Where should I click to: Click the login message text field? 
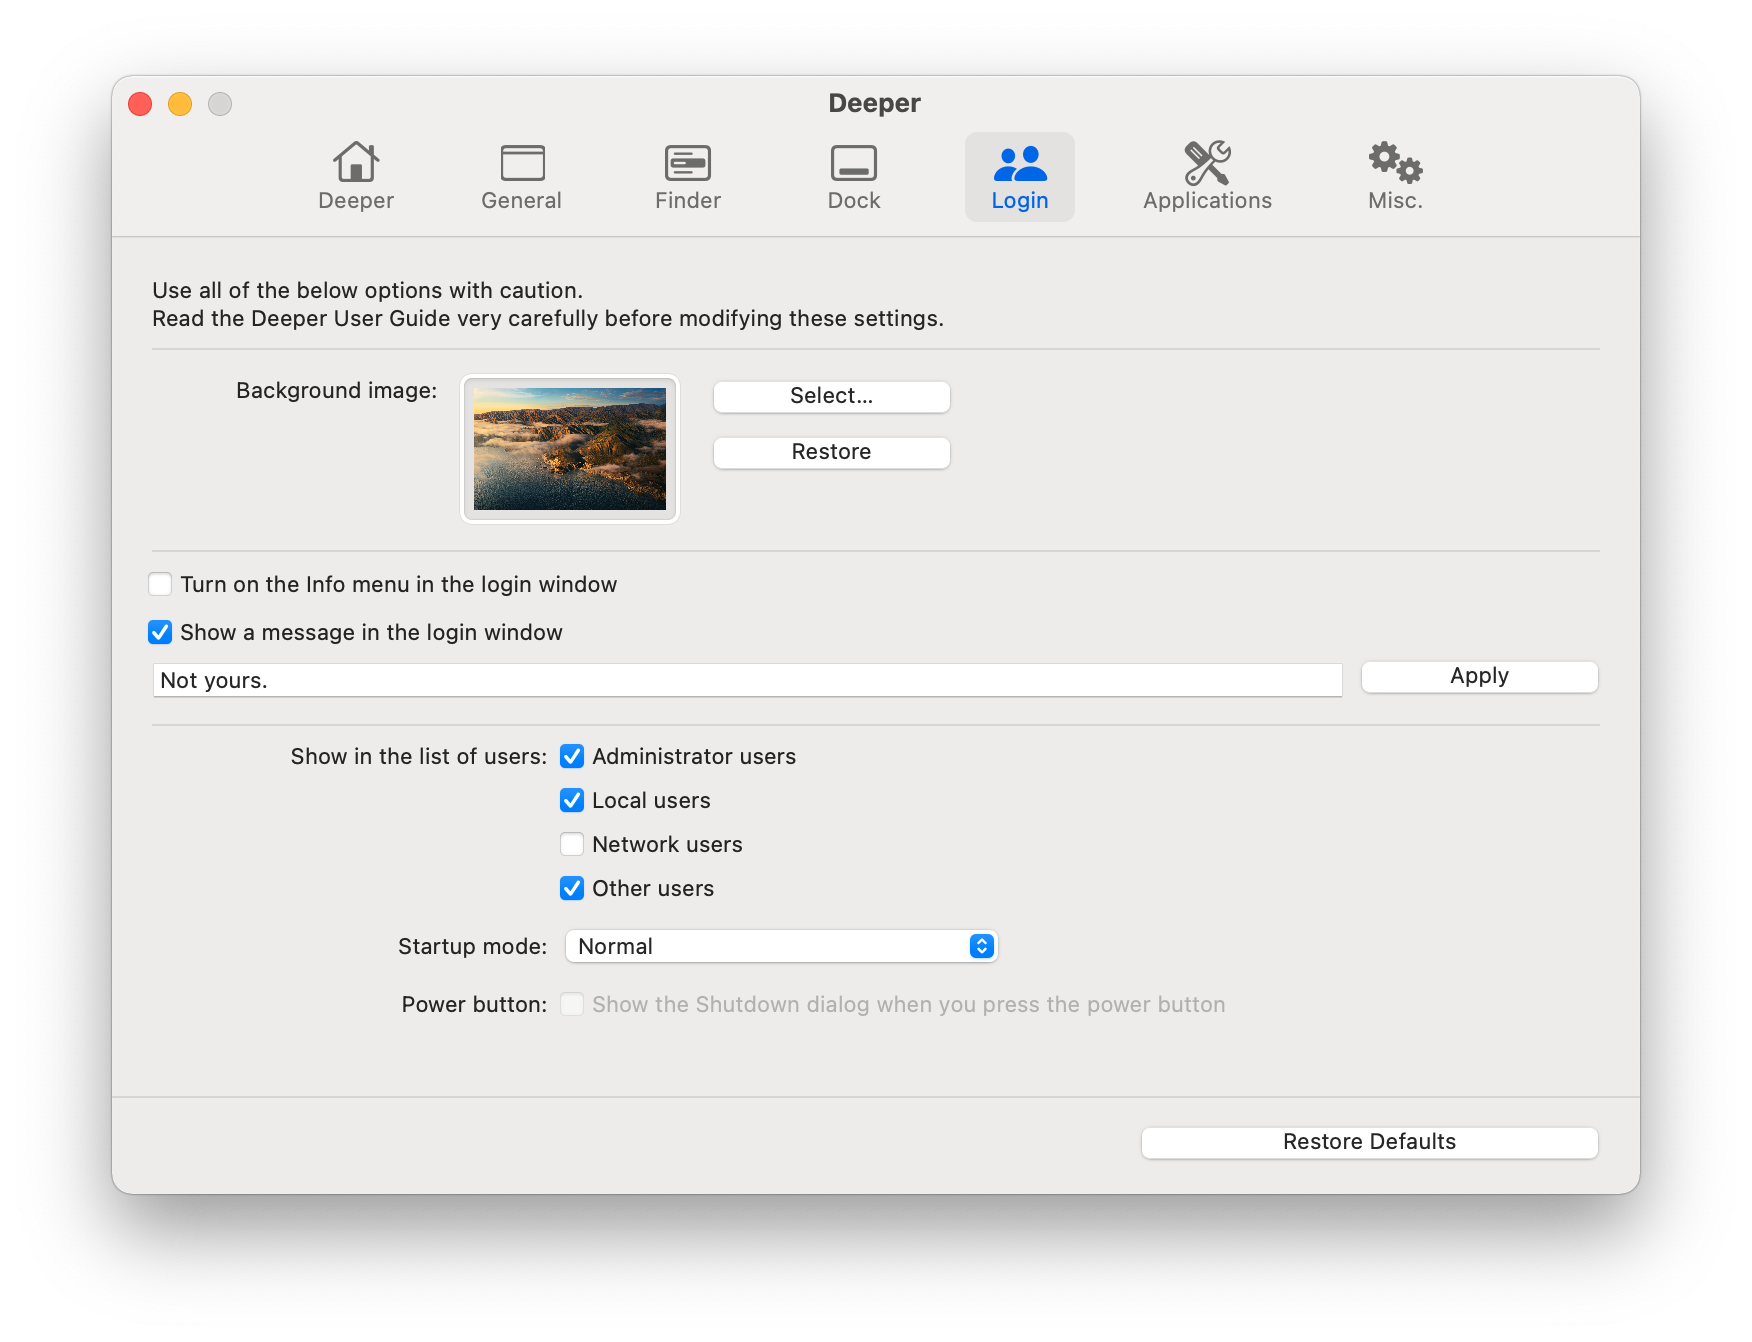pos(746,680)
